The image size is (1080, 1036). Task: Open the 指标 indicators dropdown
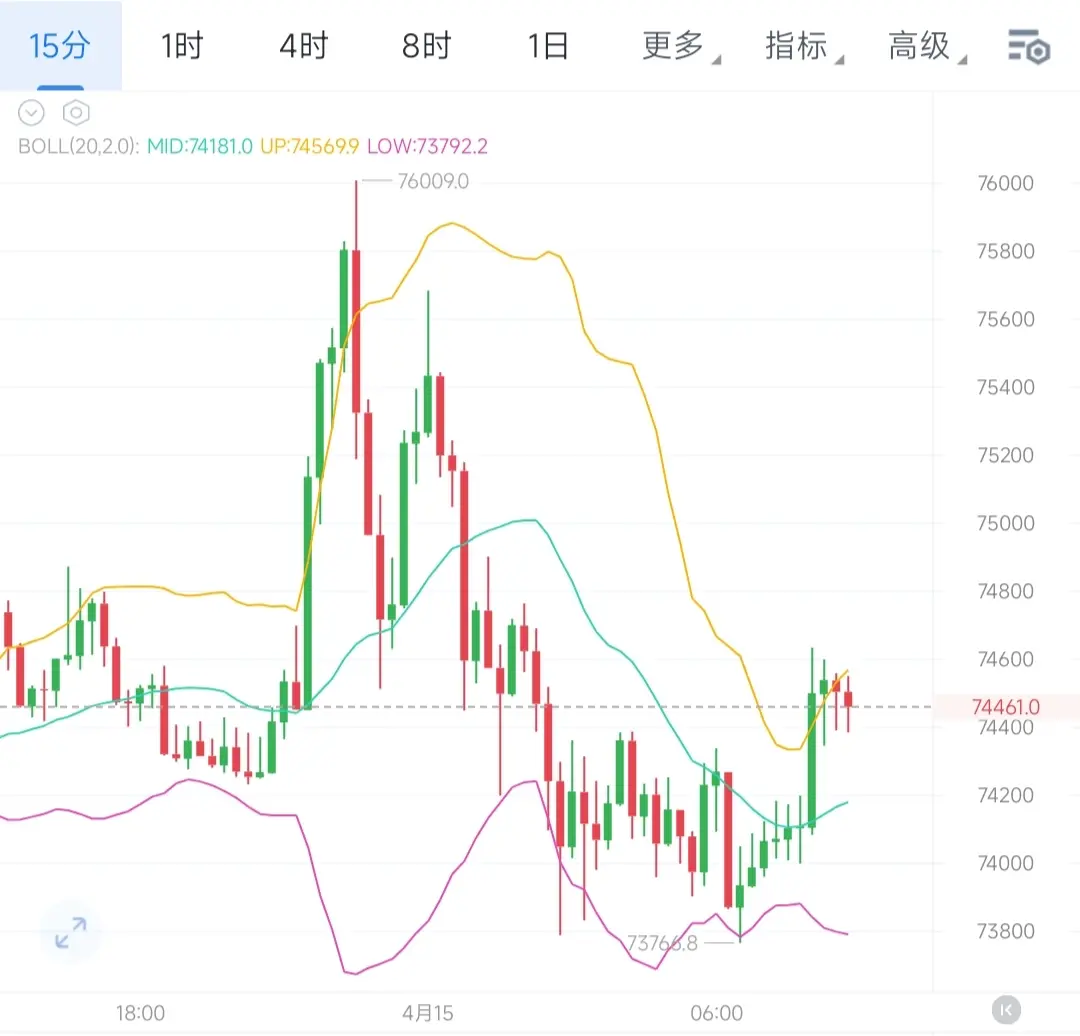[x=803, y=46]
